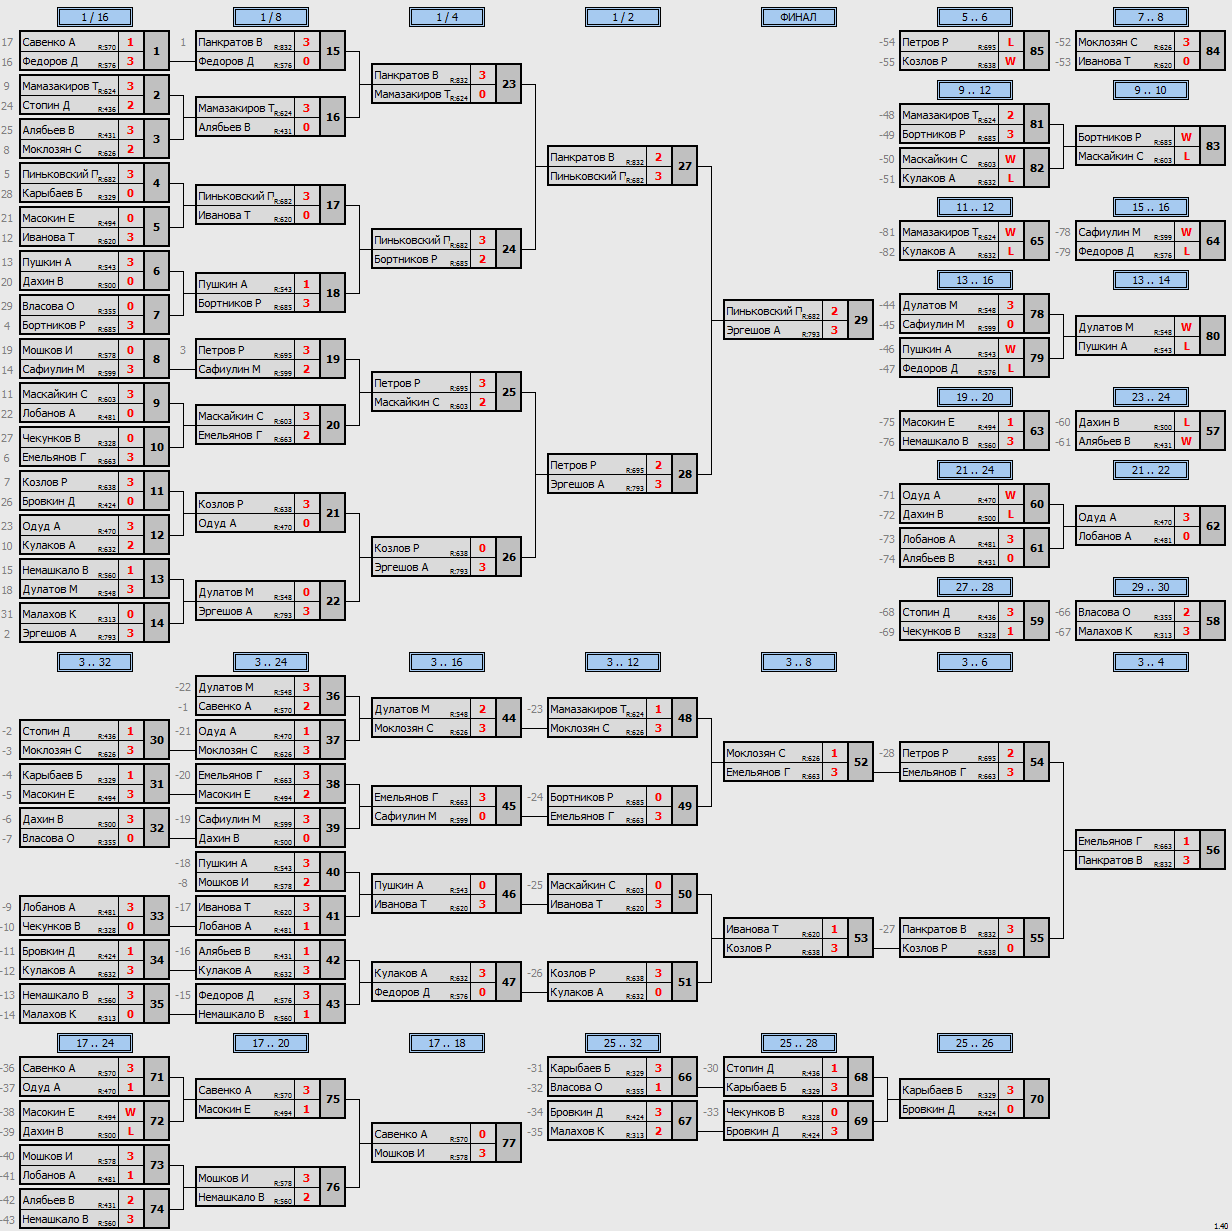The width and height of the screenshot is (1232, 1231).
Task: Click the 1 / 16 round header
Action: (95, 17)
